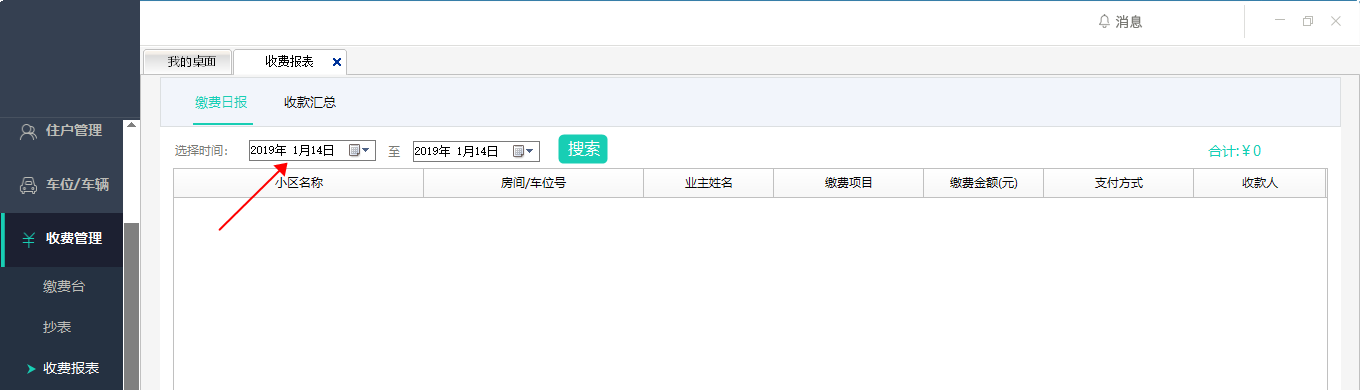Go to 抄表 submenu item
The width and height of the screenshot is (1360, 390).
tap(57, 327)
